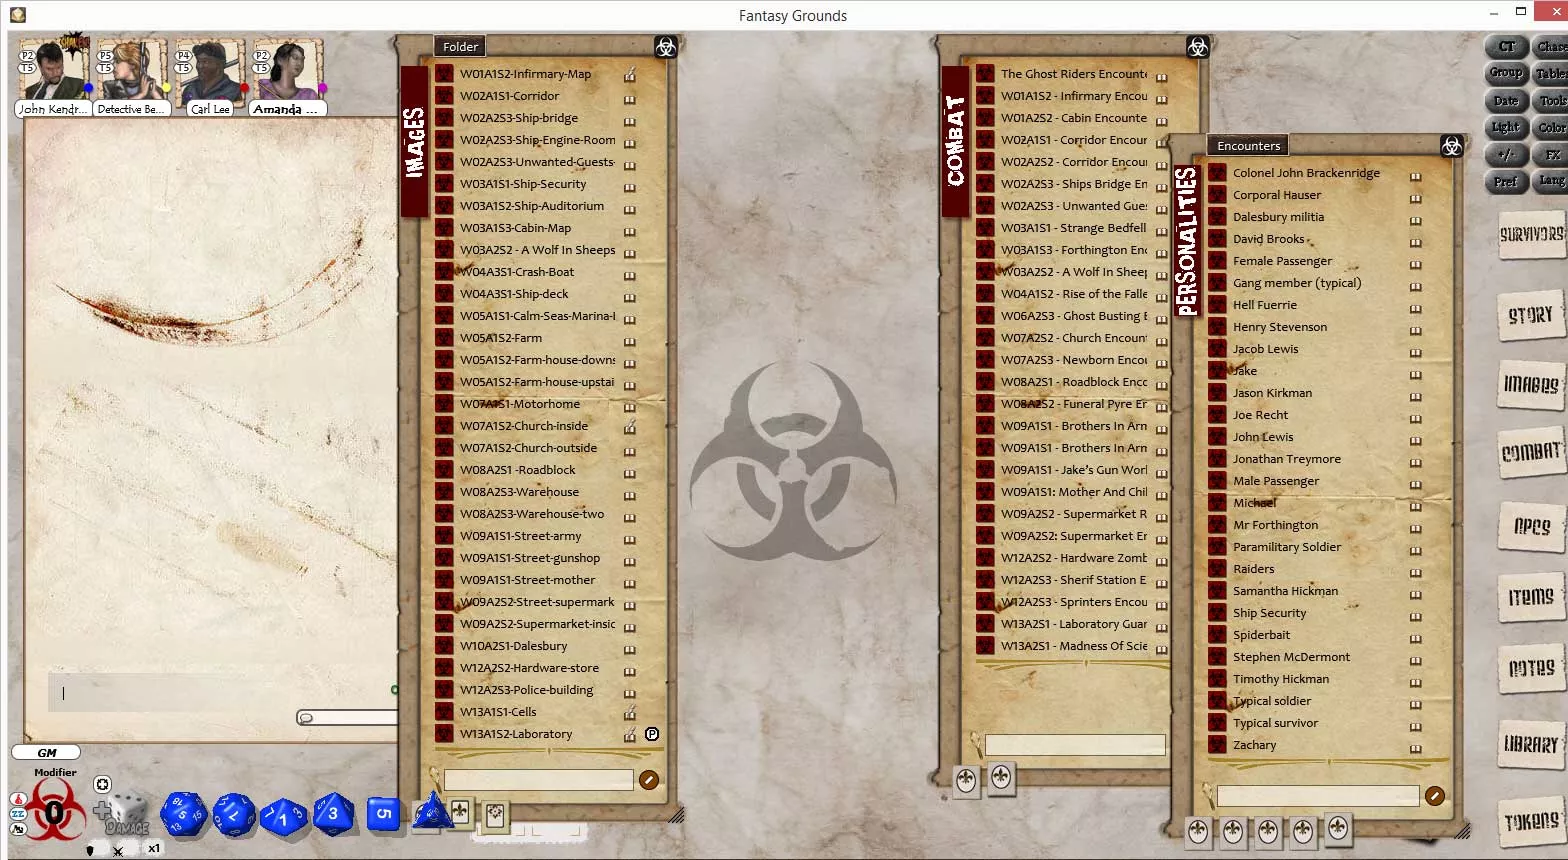Viewport: 1568px width, 860px height.
Task: Click the GM speaker selector label
Action: (47, 753)
